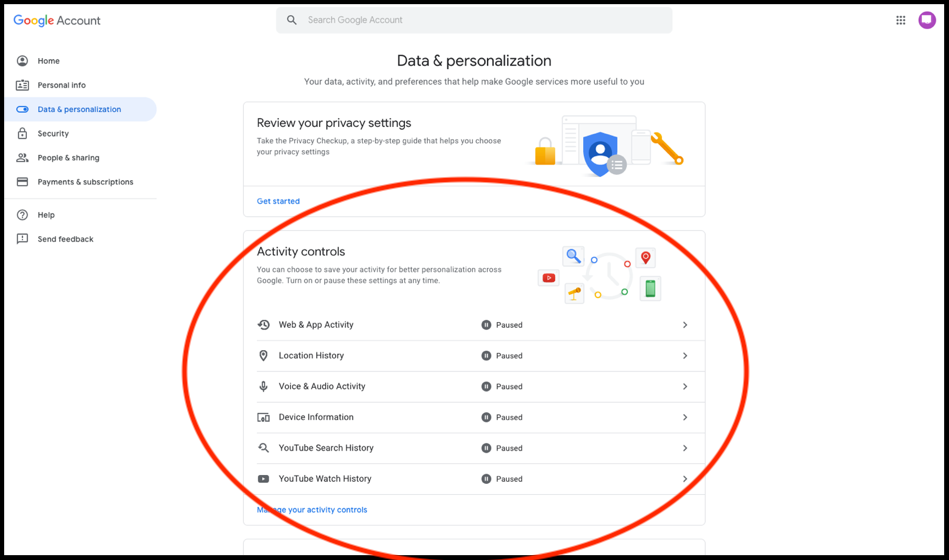
Task: Click the Paused indicator for Web & App Activity
Action: (502, 325)
